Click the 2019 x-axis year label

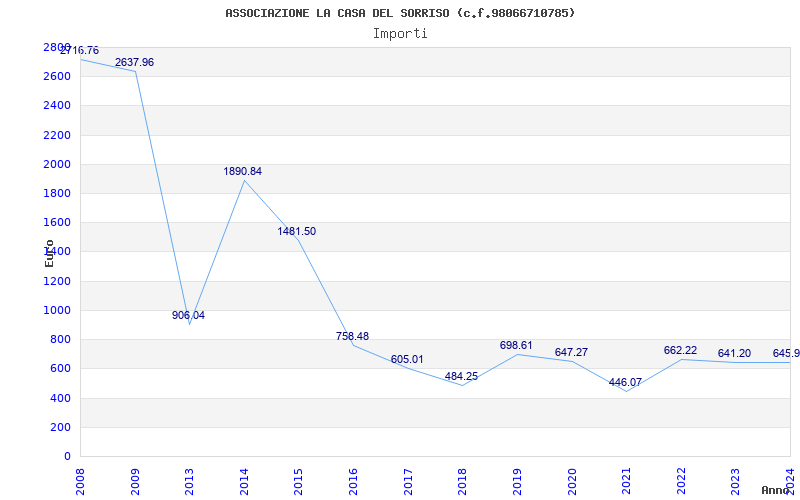(517, 481)
